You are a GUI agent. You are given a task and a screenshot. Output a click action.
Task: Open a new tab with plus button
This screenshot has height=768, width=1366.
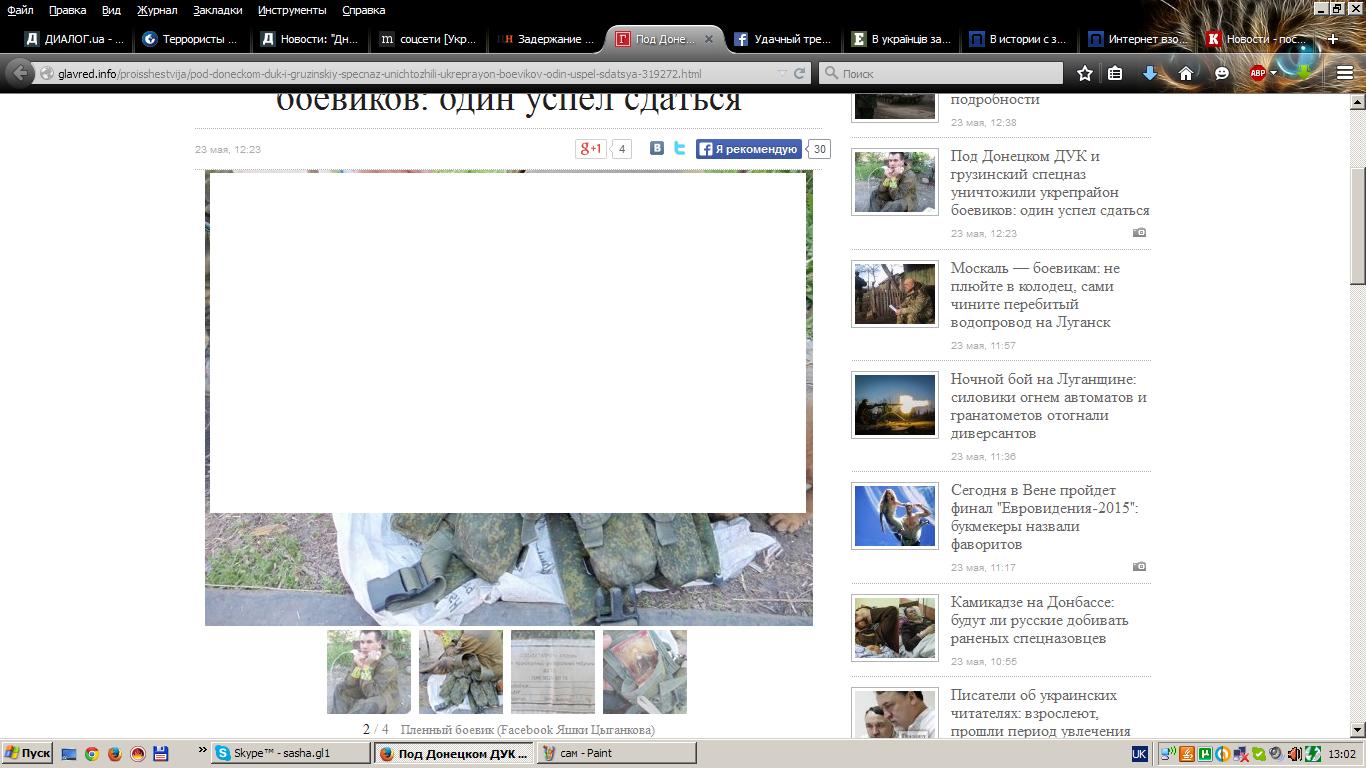(1332, 39)
